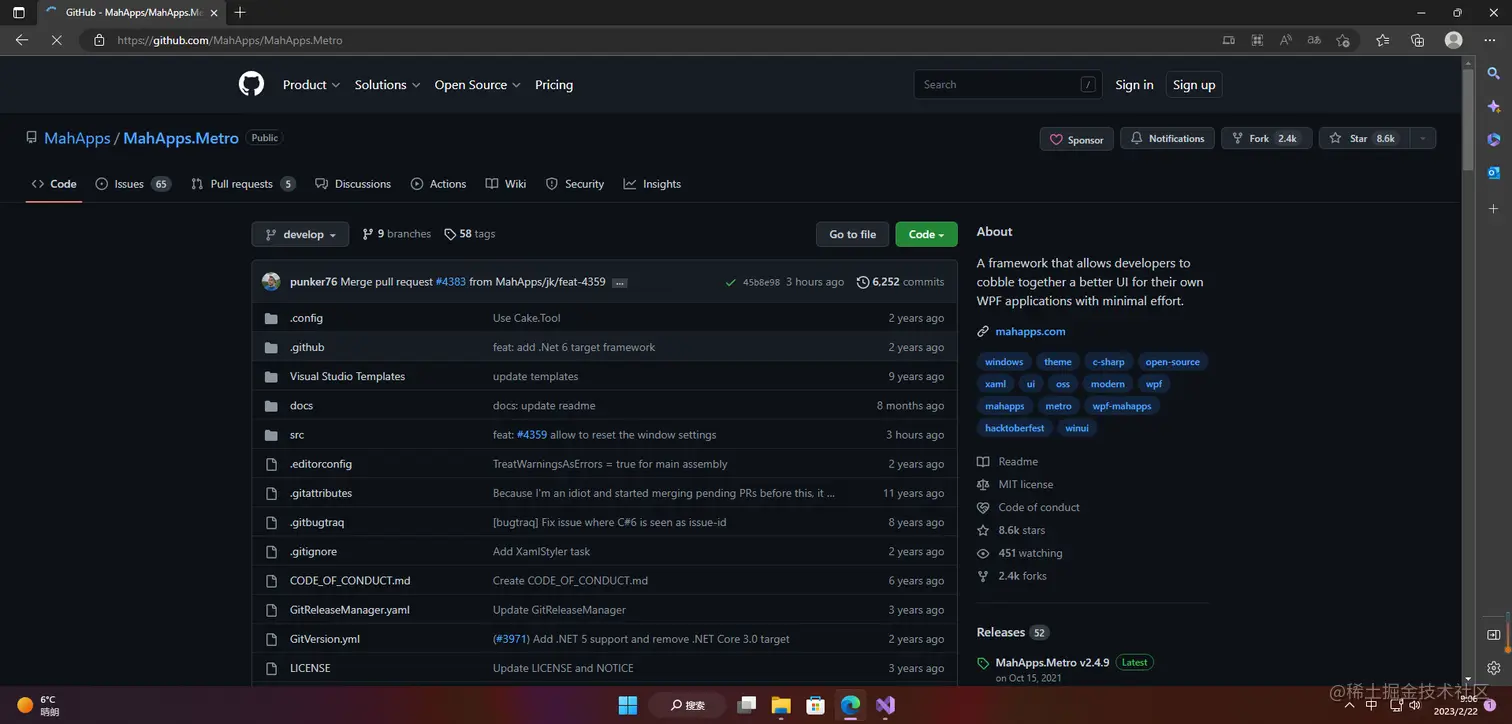
Task: Click the Go to file button
Action: point(853,234)
